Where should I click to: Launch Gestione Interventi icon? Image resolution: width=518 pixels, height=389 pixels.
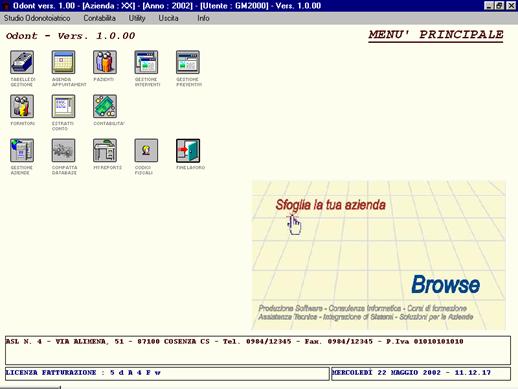click(146, 62)
